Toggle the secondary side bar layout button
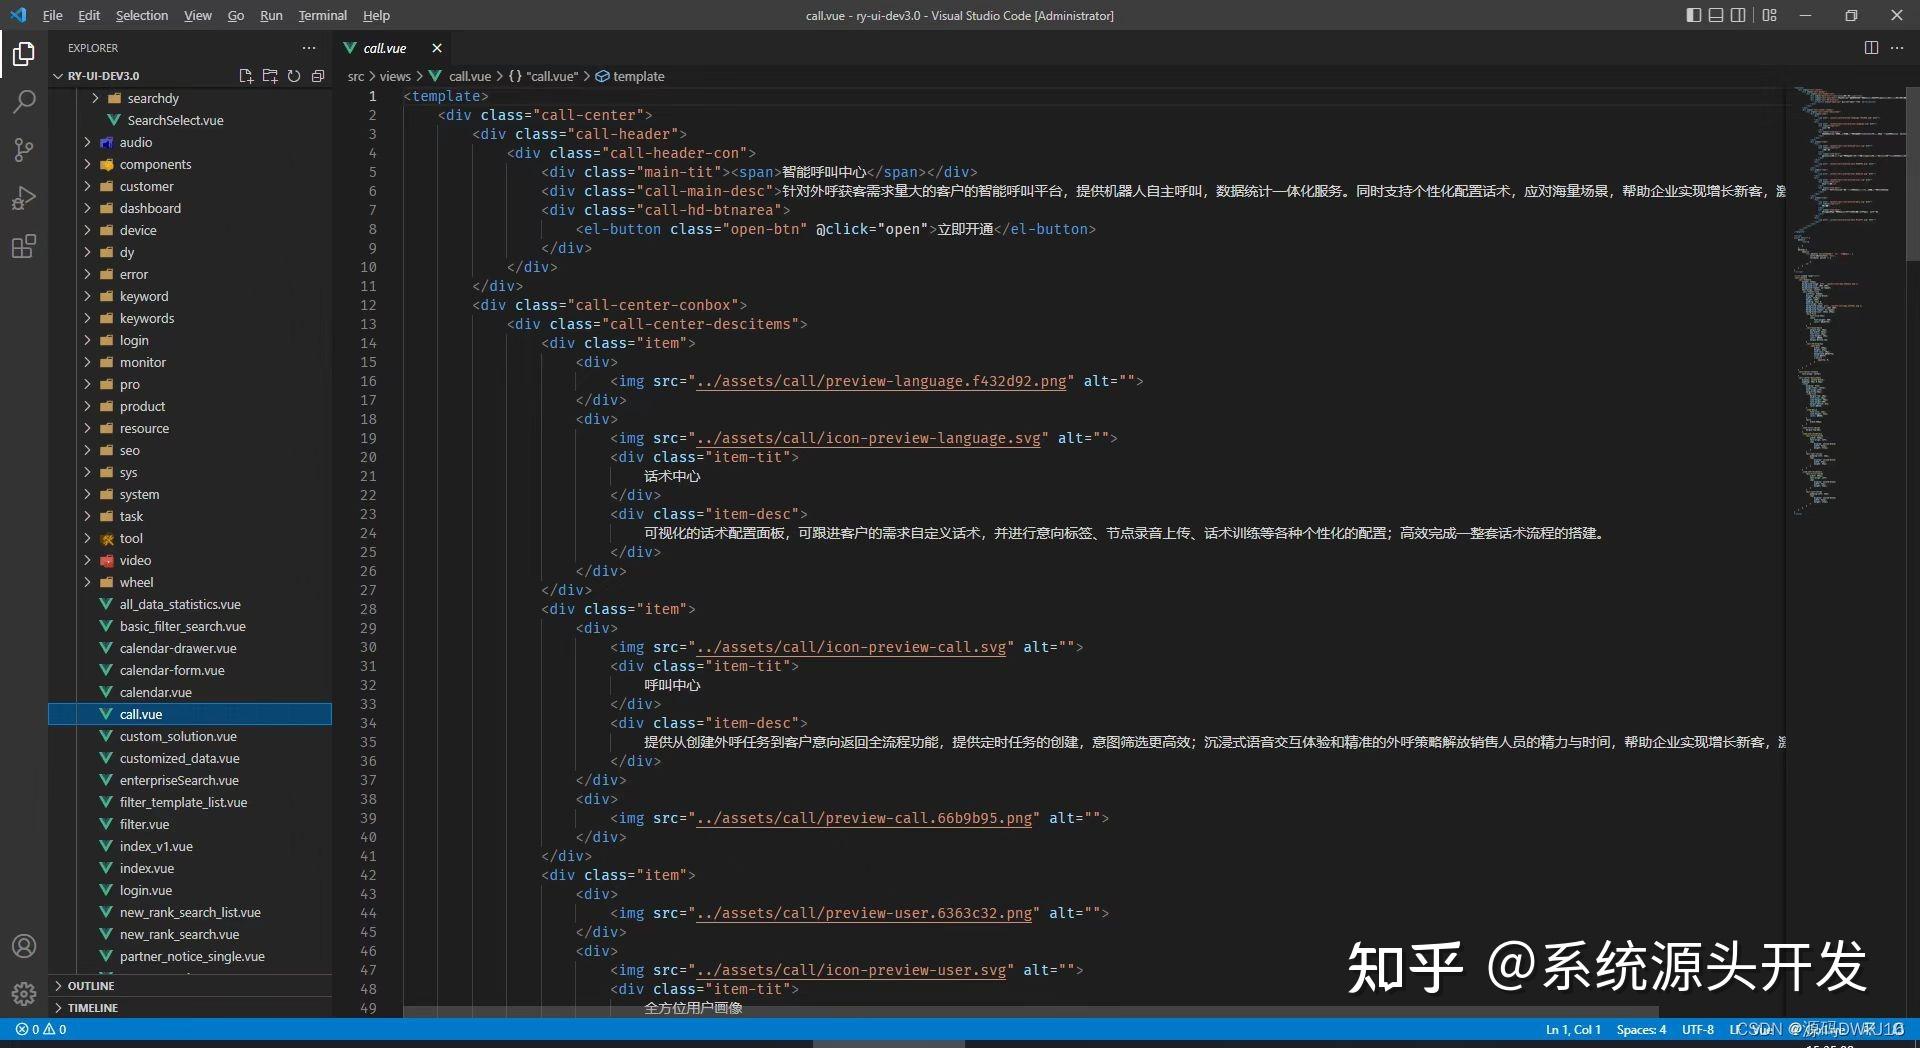The image size is (1920, 1048). pos(1739,15)
